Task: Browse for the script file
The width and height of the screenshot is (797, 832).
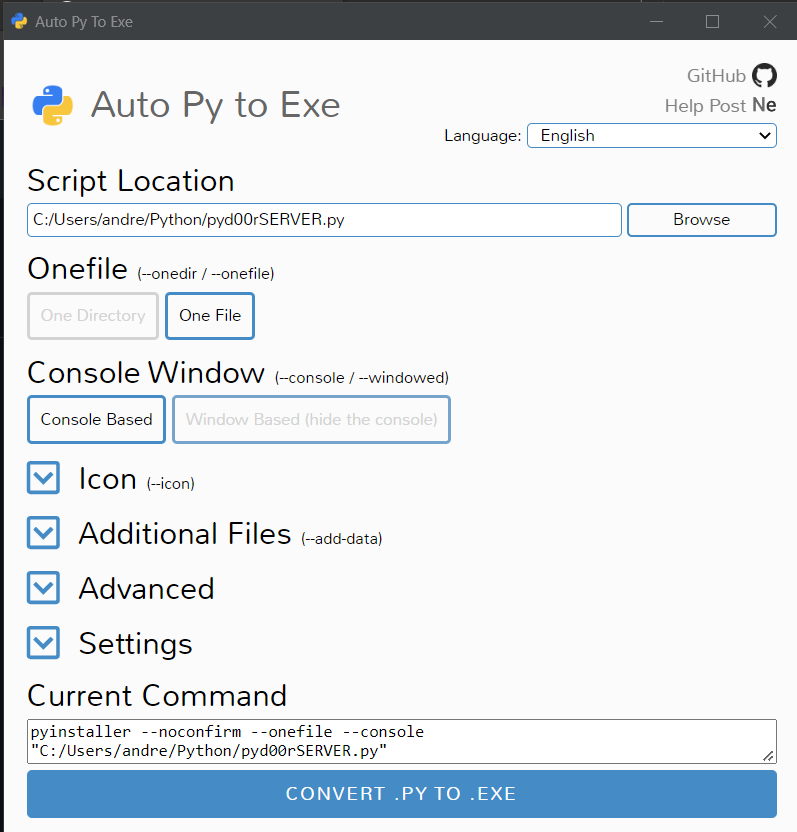Action: [702, 220]
